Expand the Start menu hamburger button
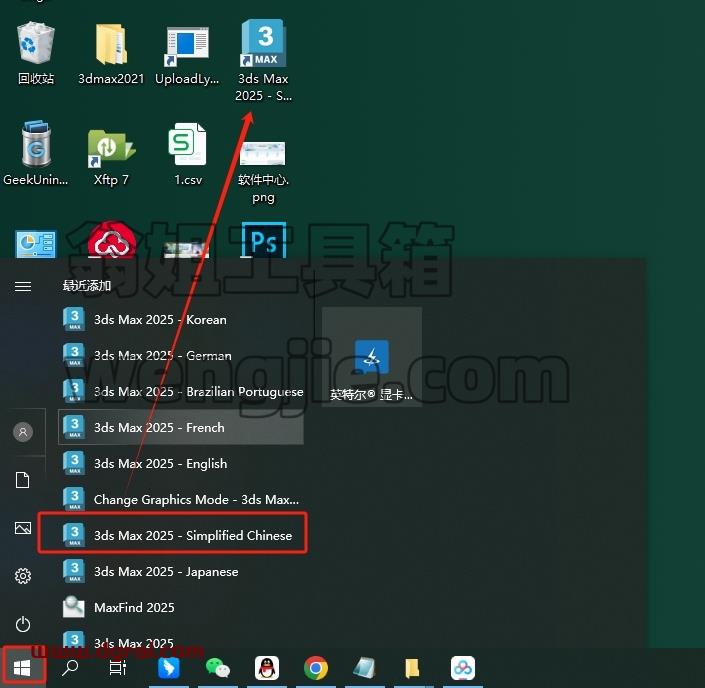The height and width of the screenshot is (688, 705). 23,286
